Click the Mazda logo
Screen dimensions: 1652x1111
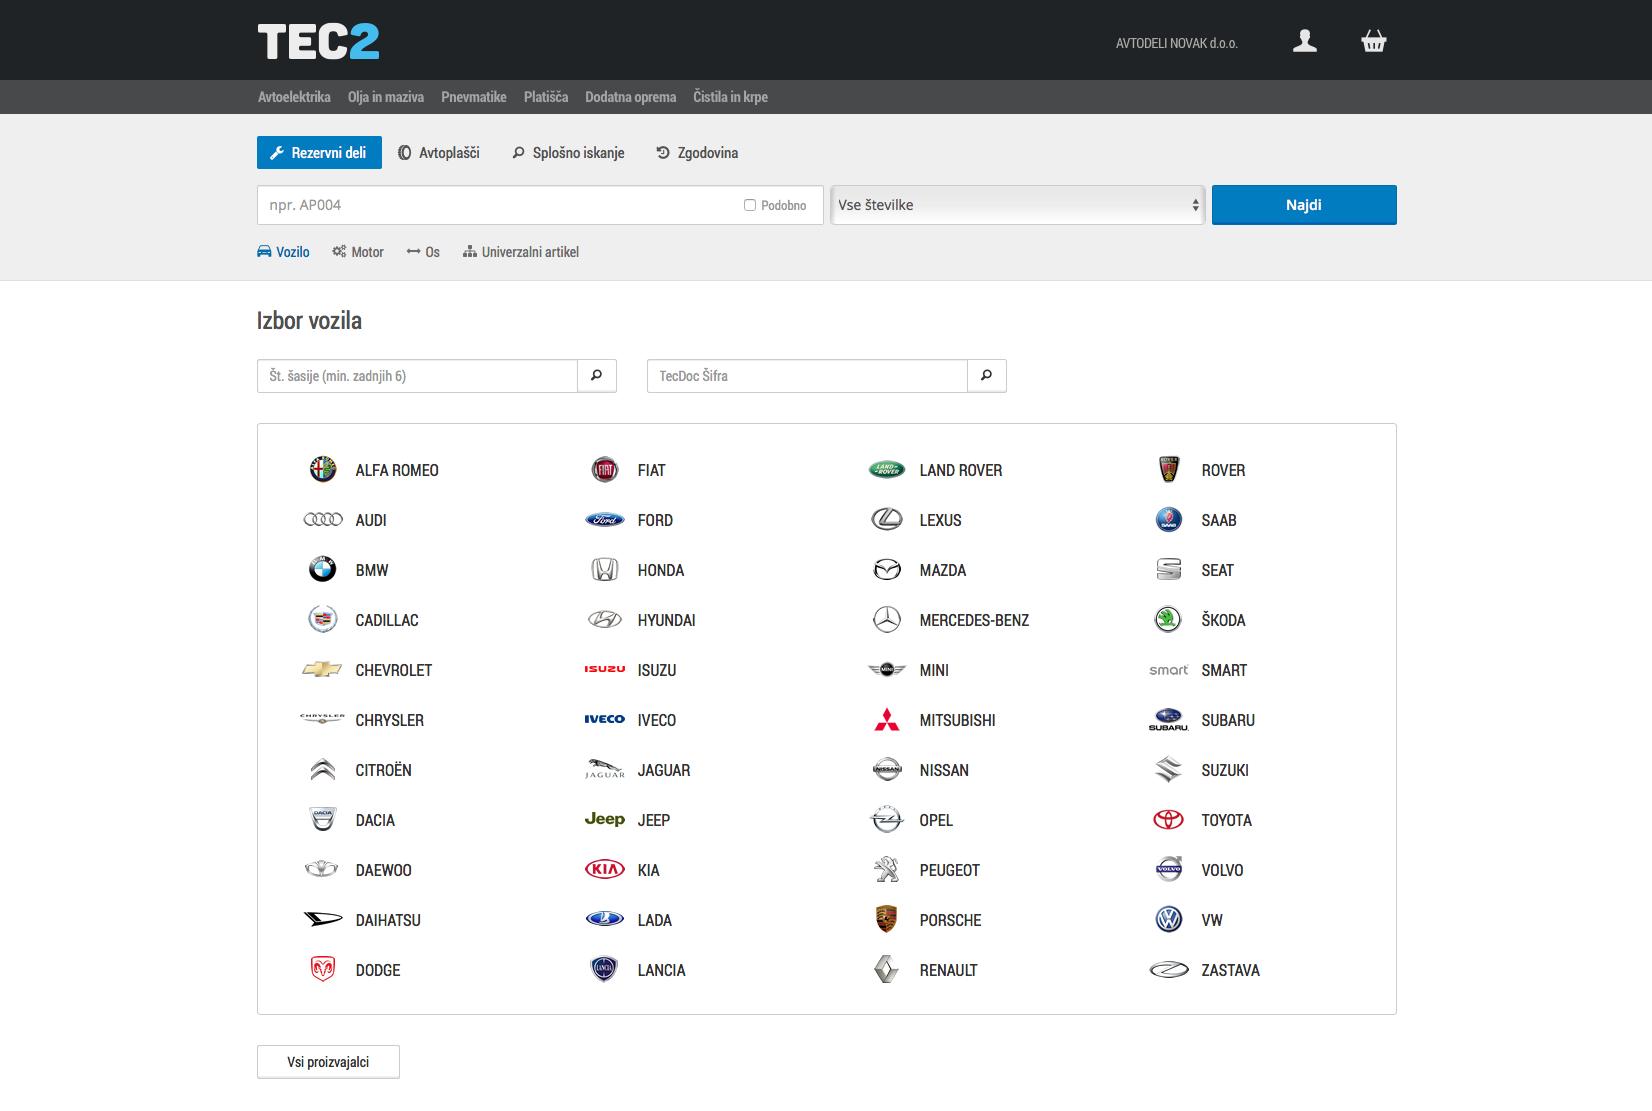pyautogui.click(x=887, y=569)
